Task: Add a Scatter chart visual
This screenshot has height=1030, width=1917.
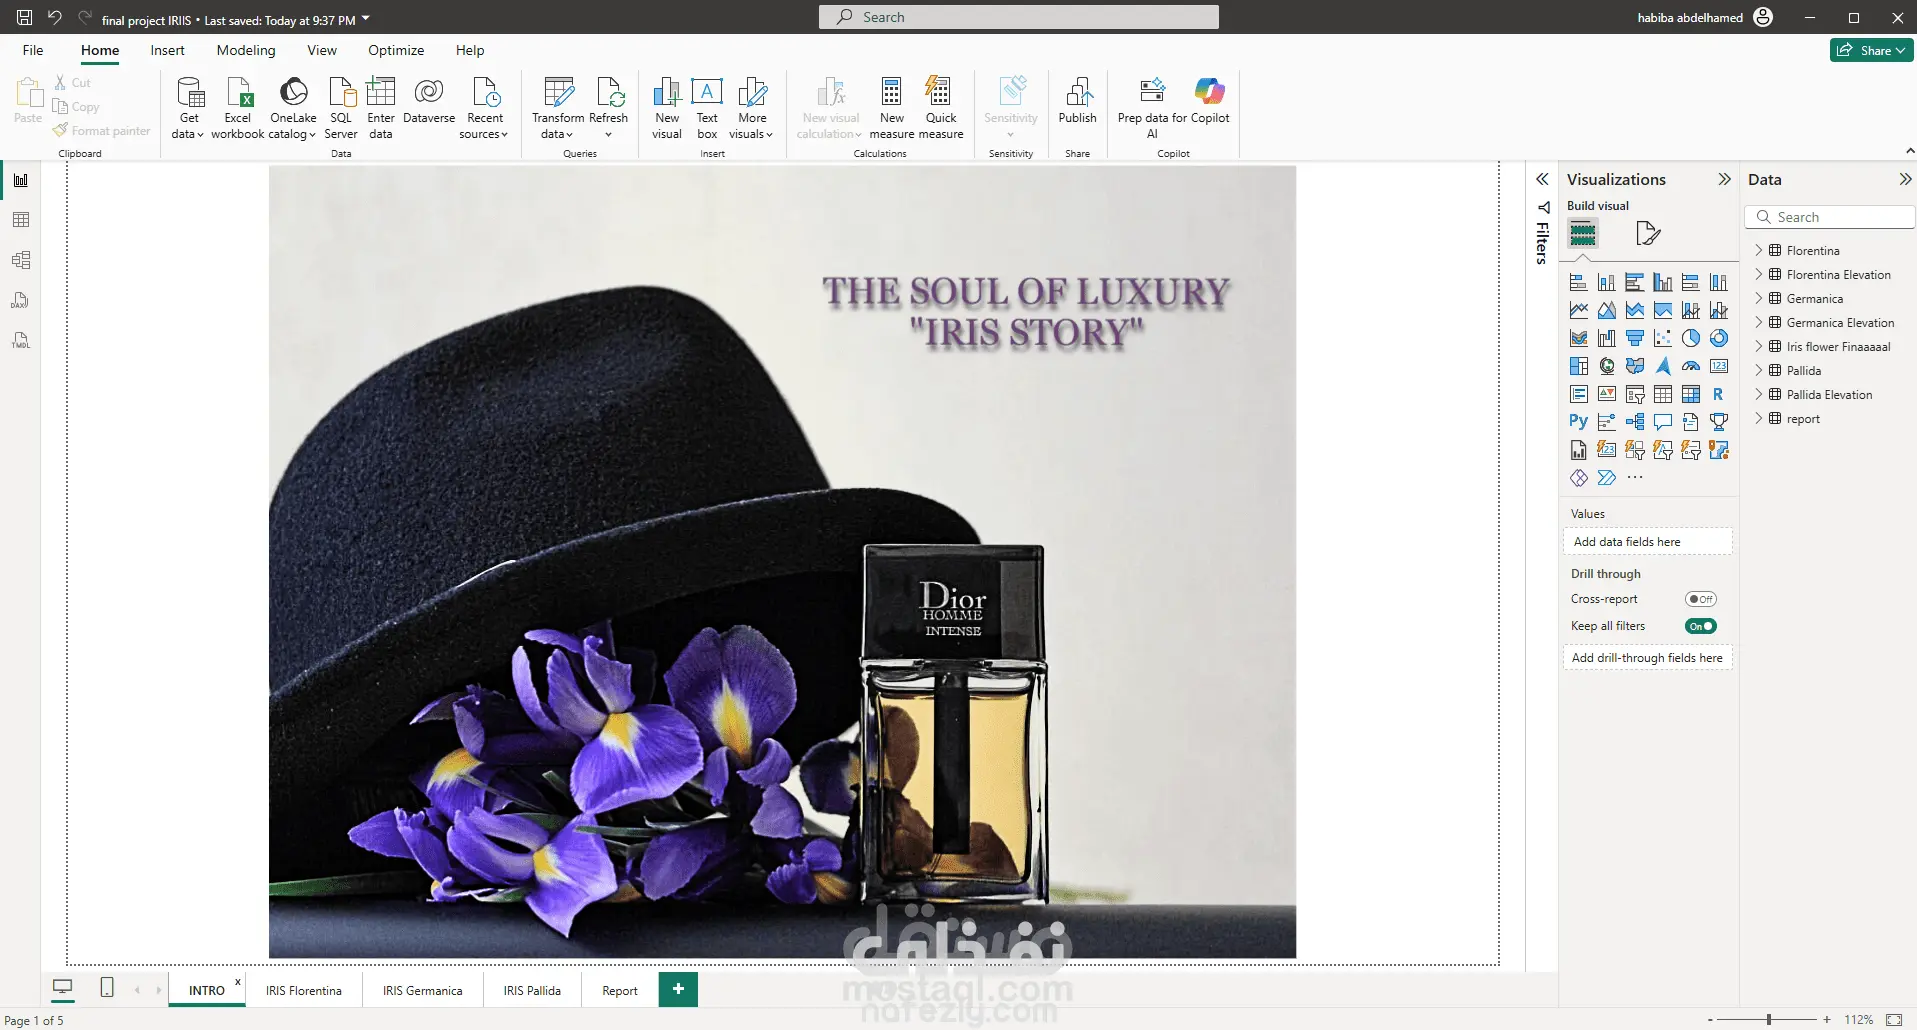Action: pos(1662,338)
